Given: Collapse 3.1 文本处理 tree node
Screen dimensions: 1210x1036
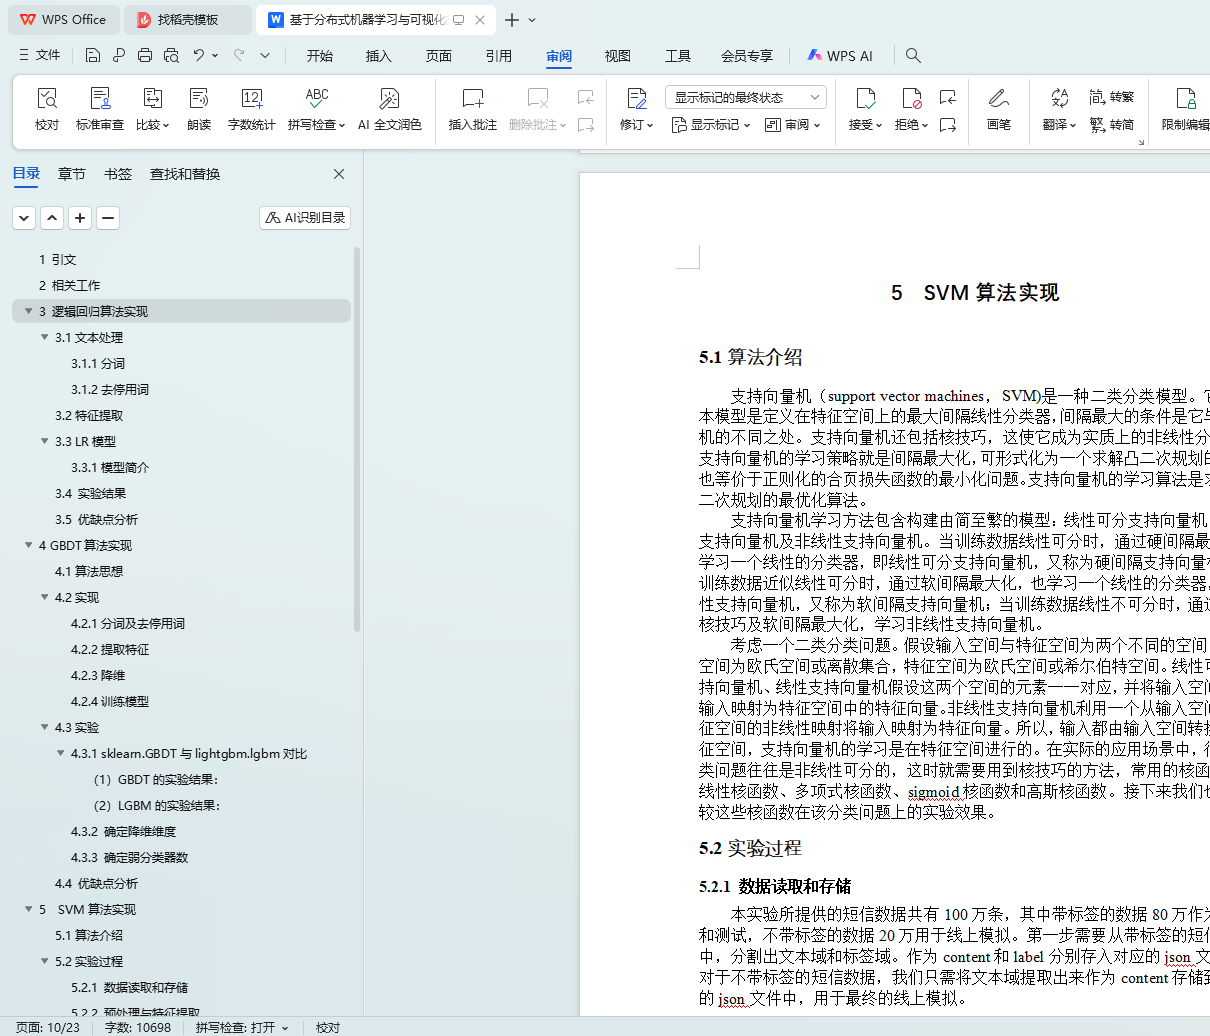Looking at the screenshot, I should 44,337.
